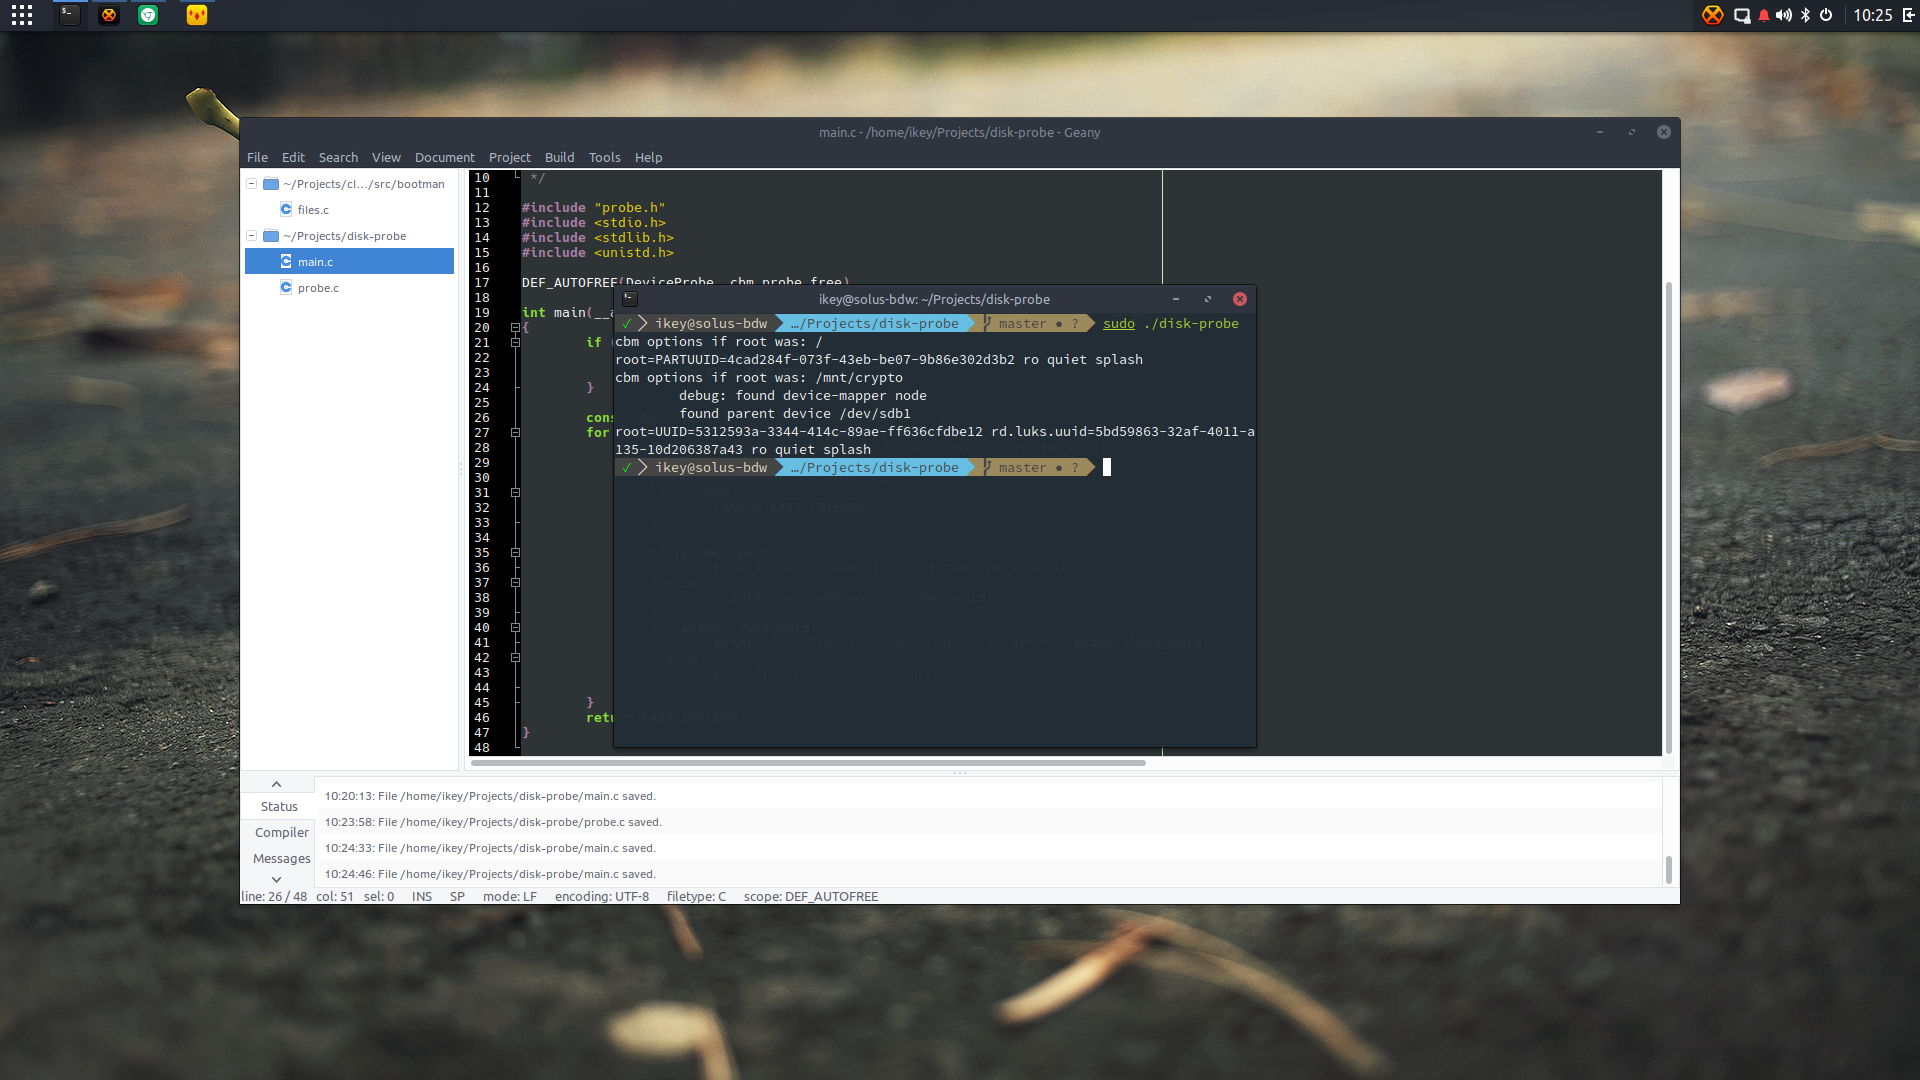Click the orange hexagon system tray icon
The height and width of the screenshot is (1080, 1920).
tap(1713, 15)
